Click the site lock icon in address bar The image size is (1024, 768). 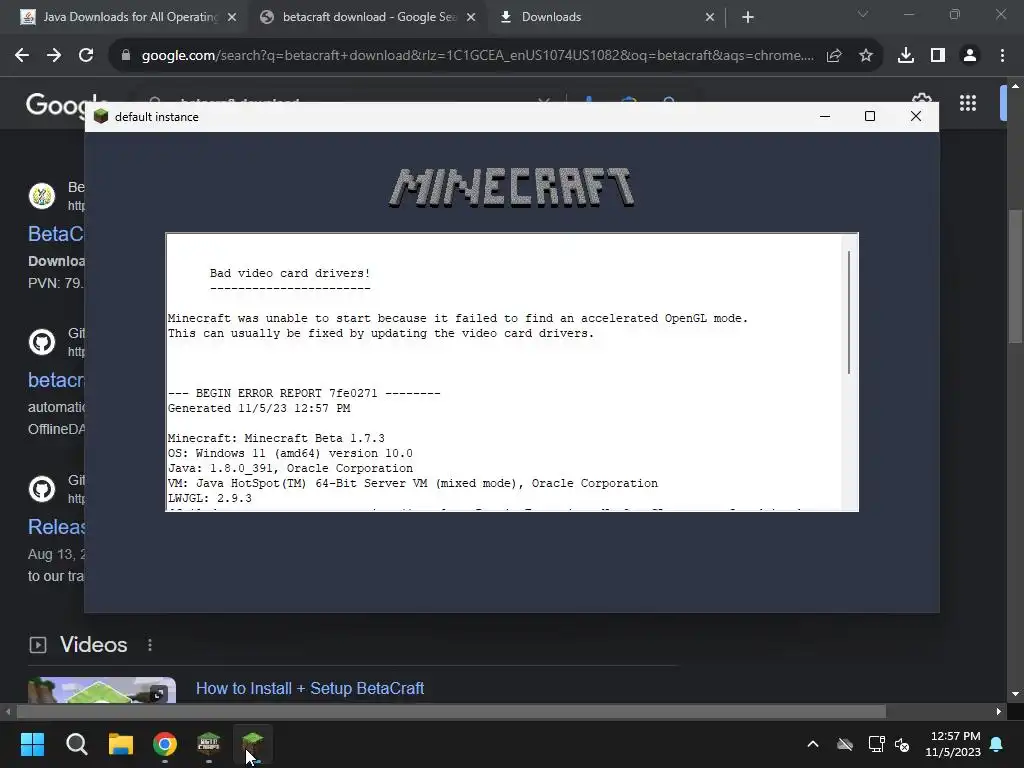point(126,56)
